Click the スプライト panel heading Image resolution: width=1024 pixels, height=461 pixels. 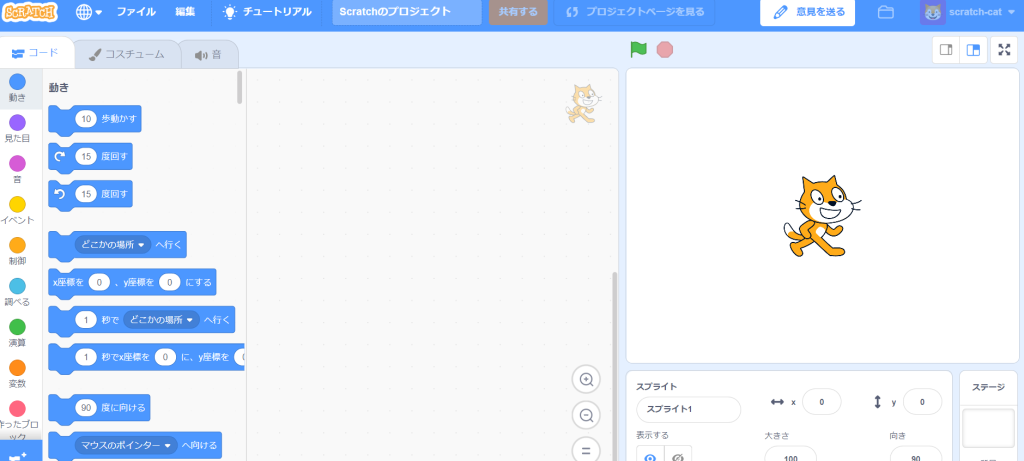tap(656, 387)
